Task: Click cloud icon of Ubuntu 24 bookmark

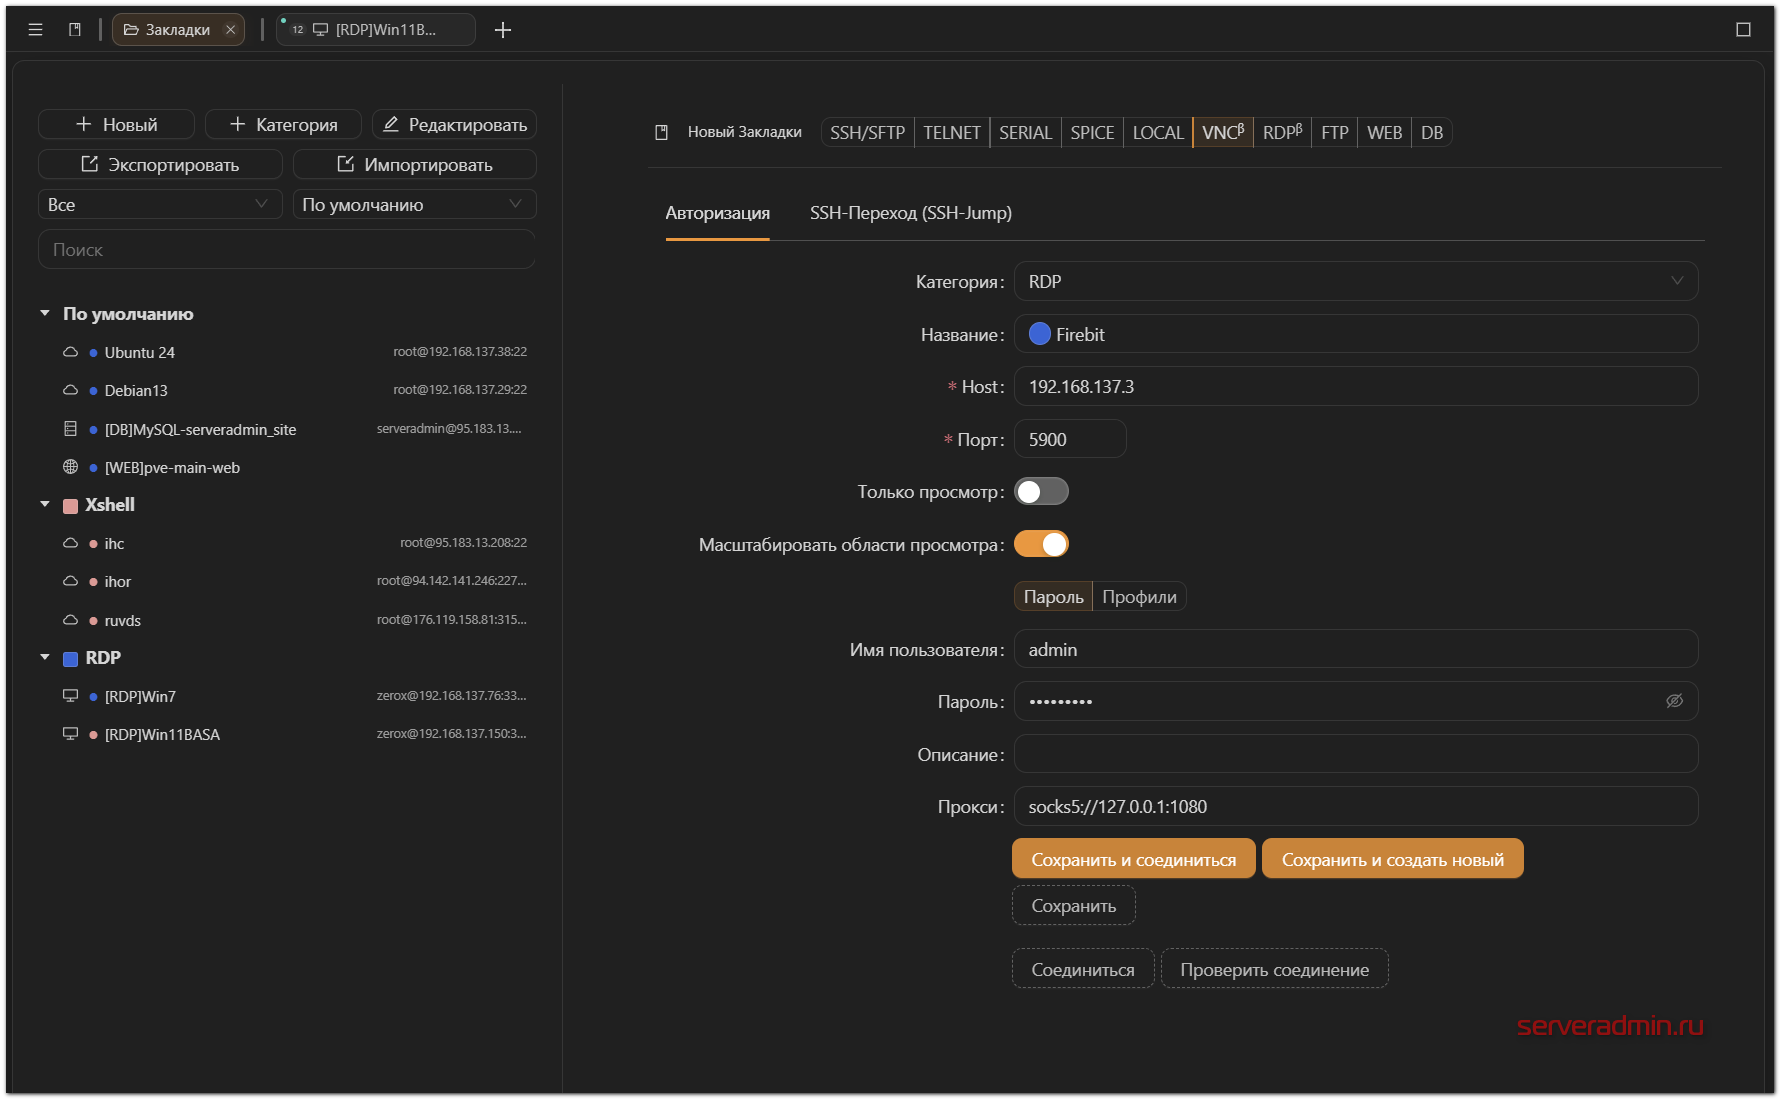Action: [x=70, y=352]
